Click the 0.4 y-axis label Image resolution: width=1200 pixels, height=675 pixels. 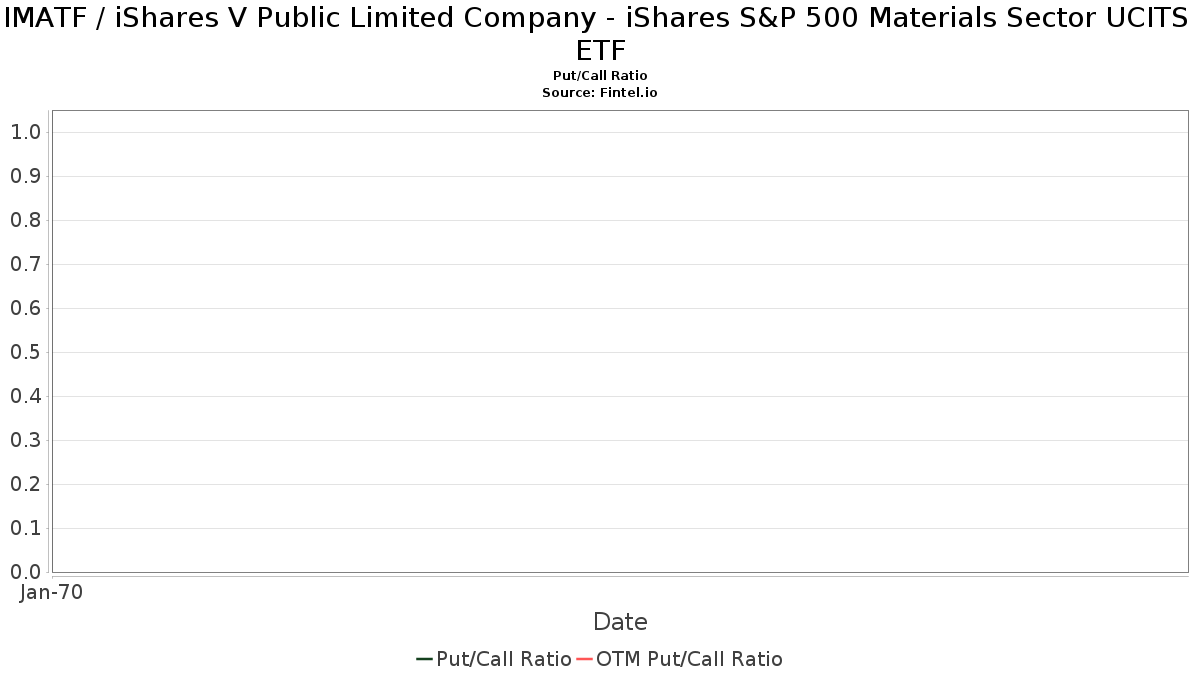(25, 396)
